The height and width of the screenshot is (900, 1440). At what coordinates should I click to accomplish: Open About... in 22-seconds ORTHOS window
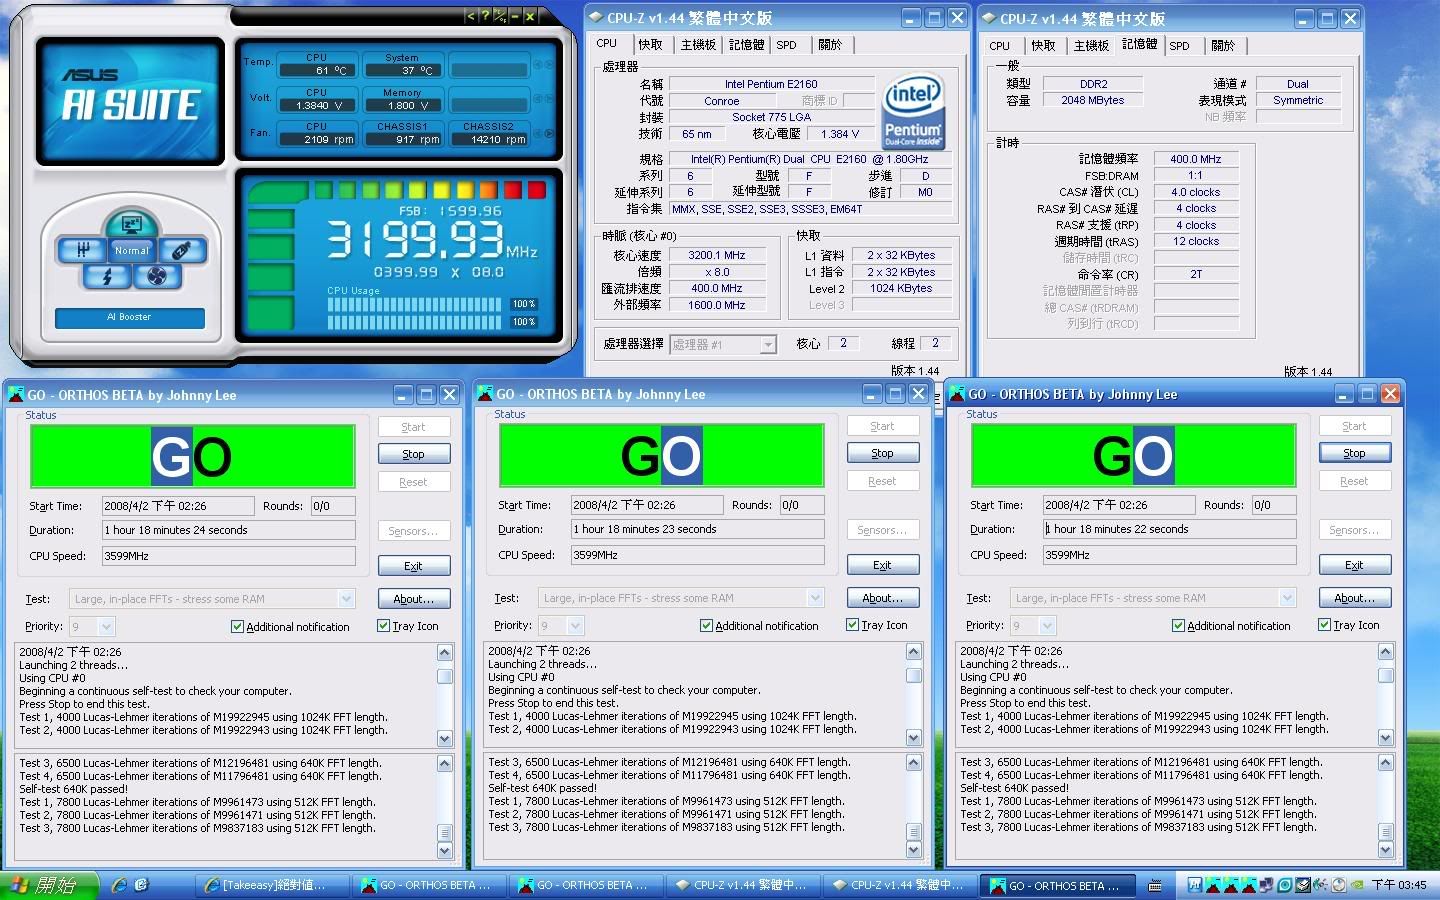click(1354, 598)
